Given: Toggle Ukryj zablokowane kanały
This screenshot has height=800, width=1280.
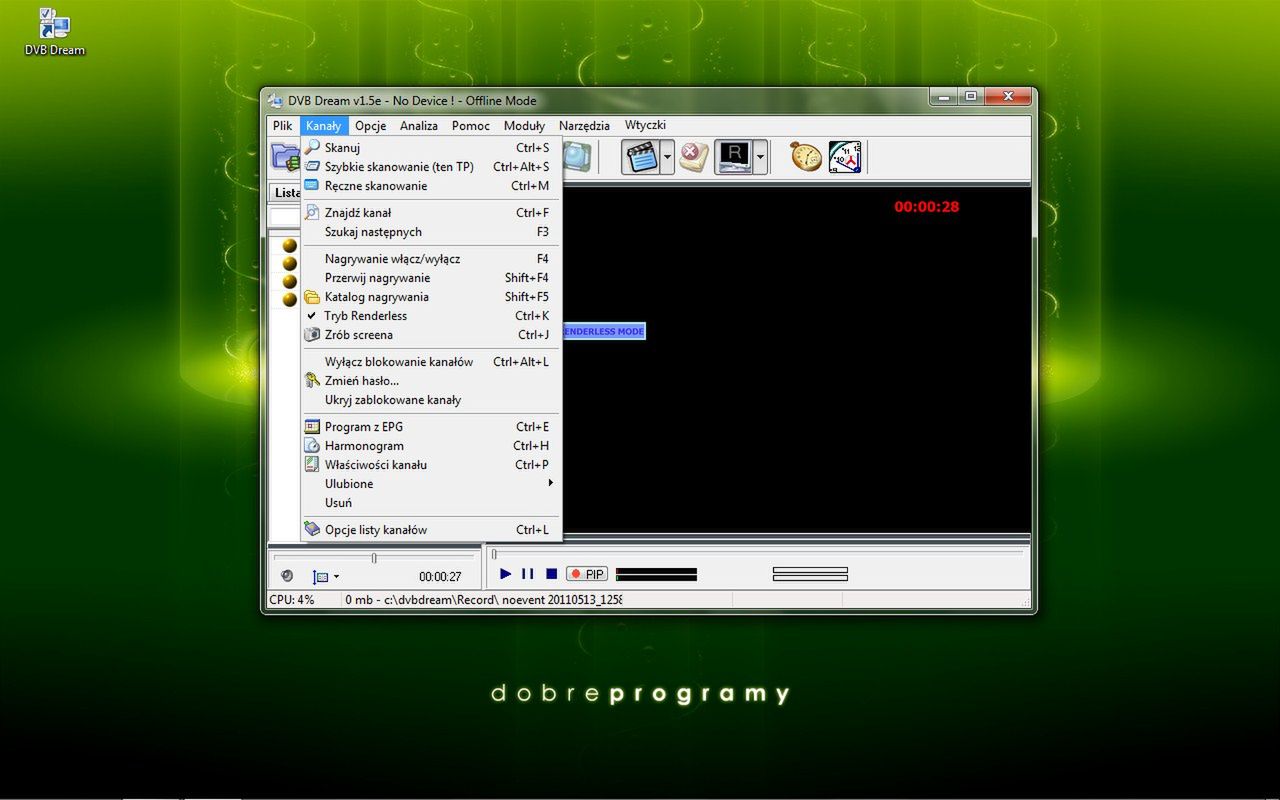Looking at the screenshot, I should [431, 400].
